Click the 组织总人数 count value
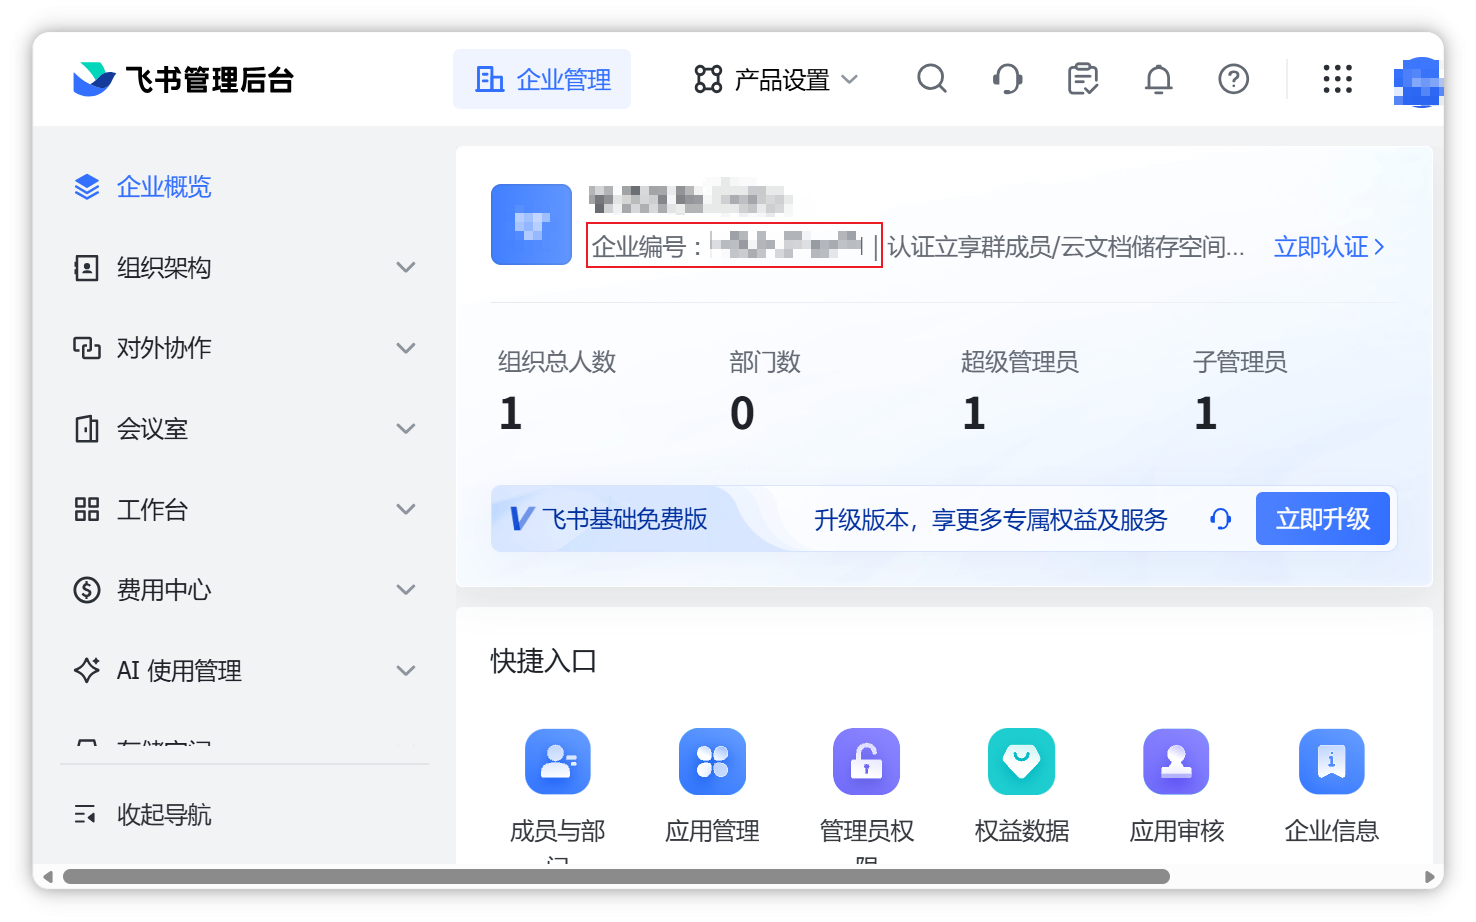 pos(511,413)
